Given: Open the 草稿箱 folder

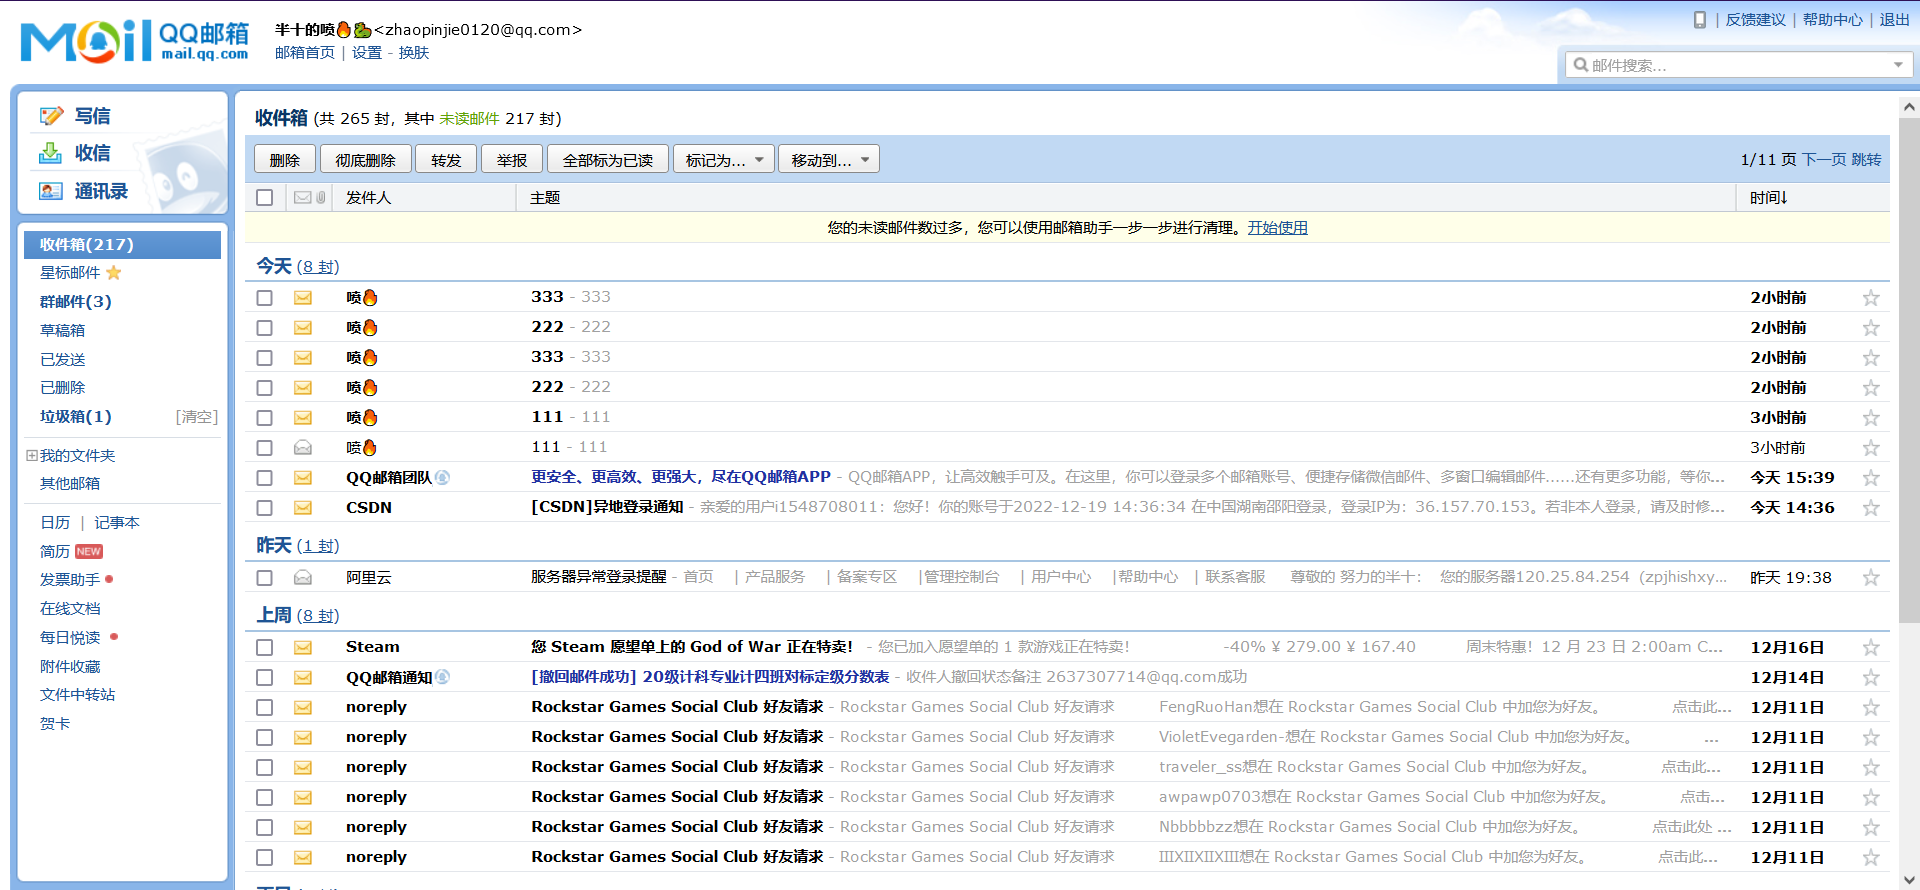Looking at the screenshot, I should [62, 330].
